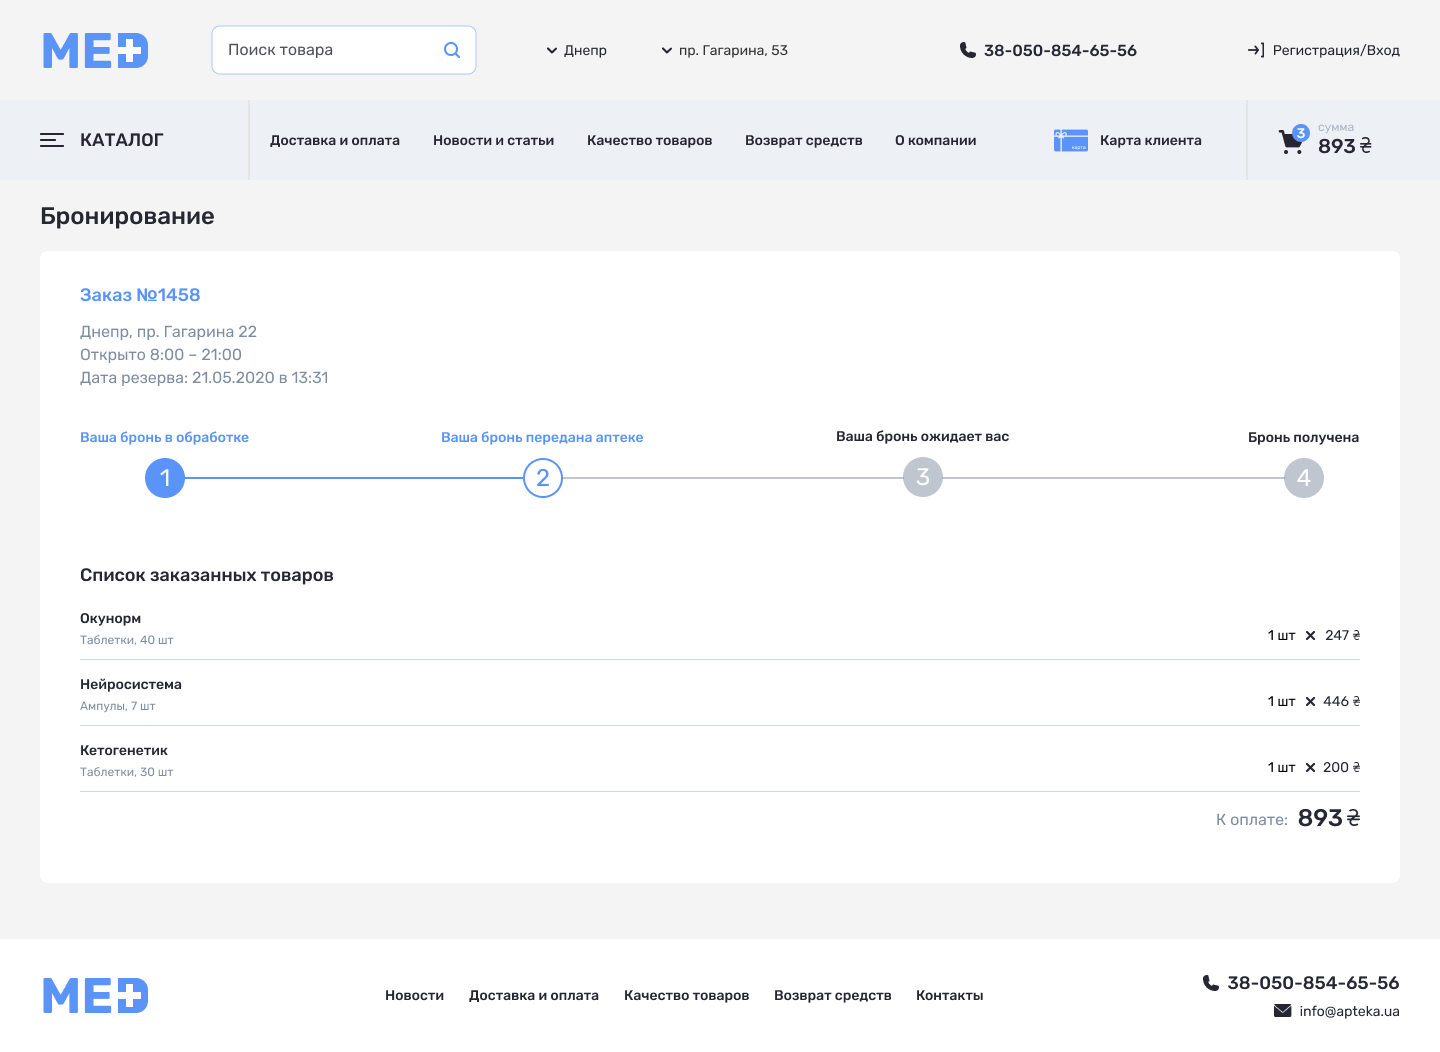Viewport: 1440px width, 1052px height.
Task: Select progress step circle 2
Action: tap(543, 478)
